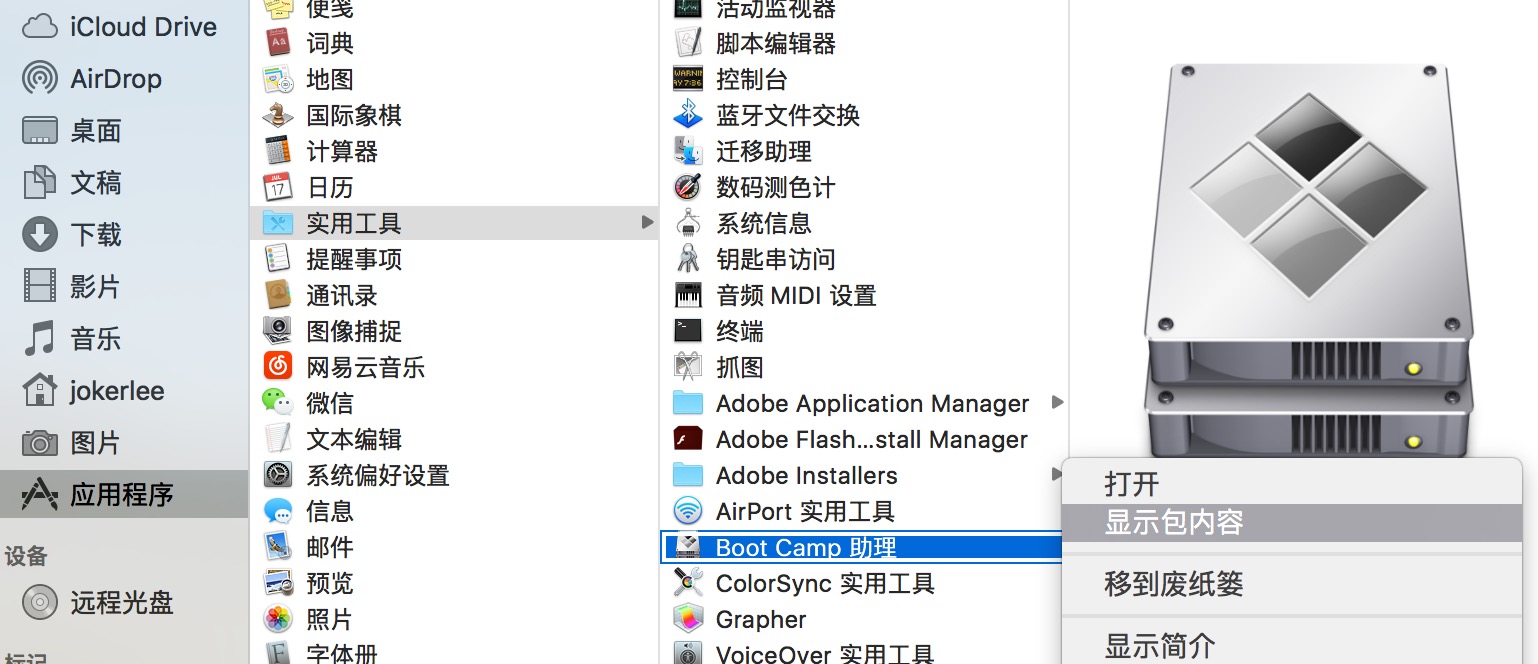1538x664 pixels.
Task: Expand the 实用工具 folder arrow
Action: point(647,222)
